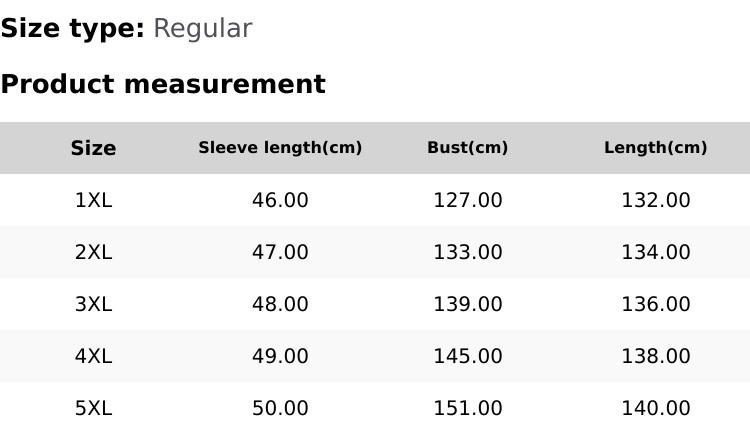Click the 3XL size row label
This screenshot has width=750, height=434.
93,304
